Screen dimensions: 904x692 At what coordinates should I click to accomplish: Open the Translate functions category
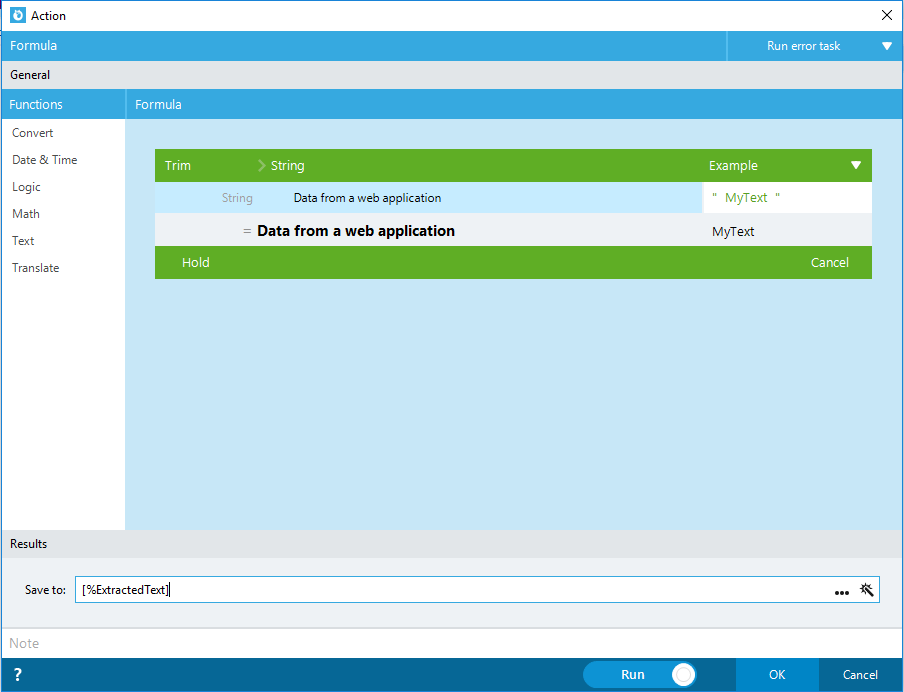pyautogui.click(x=36, y=268)
